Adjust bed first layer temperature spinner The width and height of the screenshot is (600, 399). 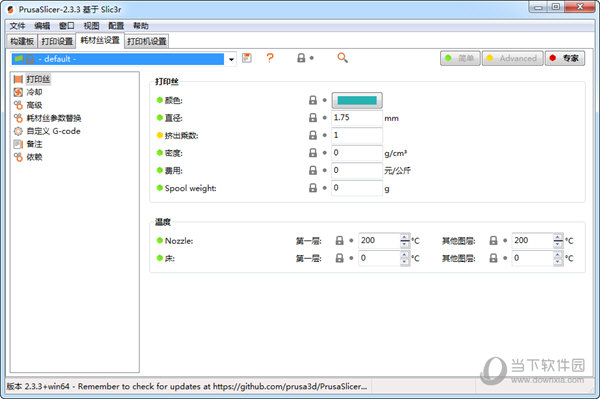[x=405, y=258]
